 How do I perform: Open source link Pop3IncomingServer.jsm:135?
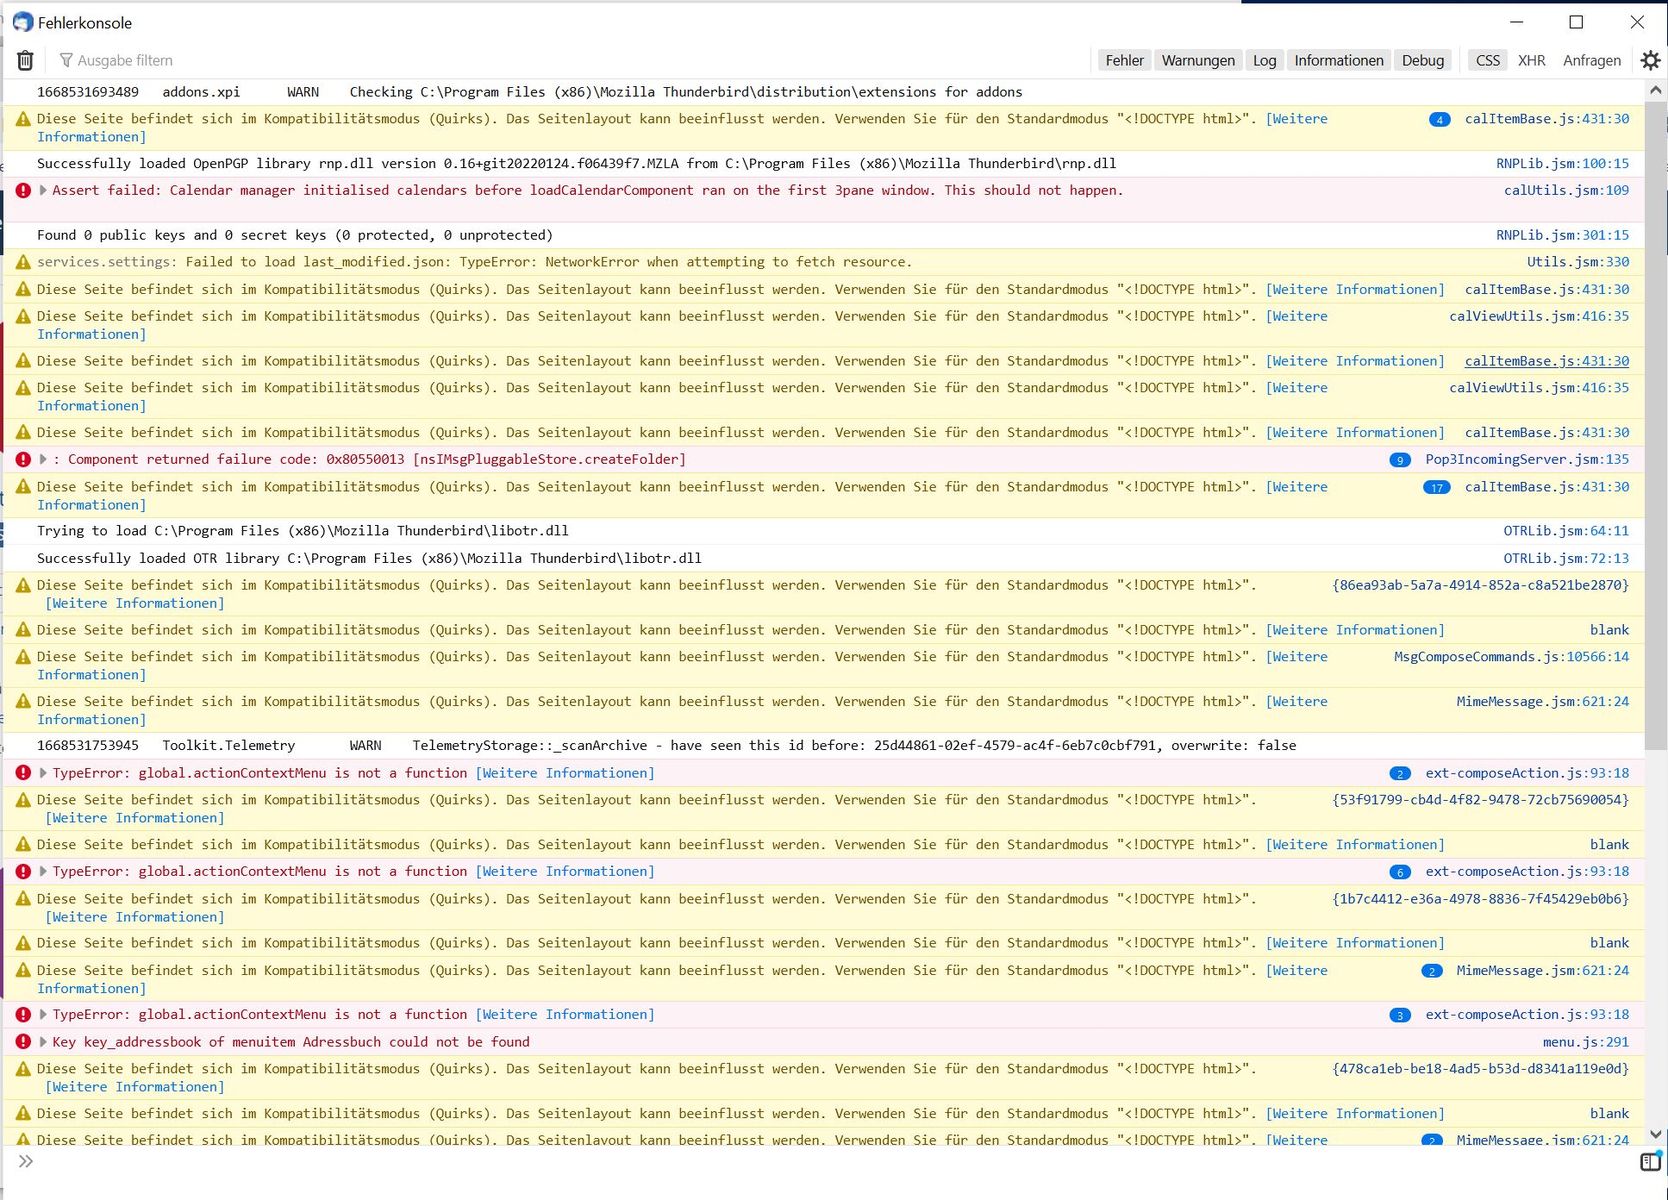pos(1526,460)
